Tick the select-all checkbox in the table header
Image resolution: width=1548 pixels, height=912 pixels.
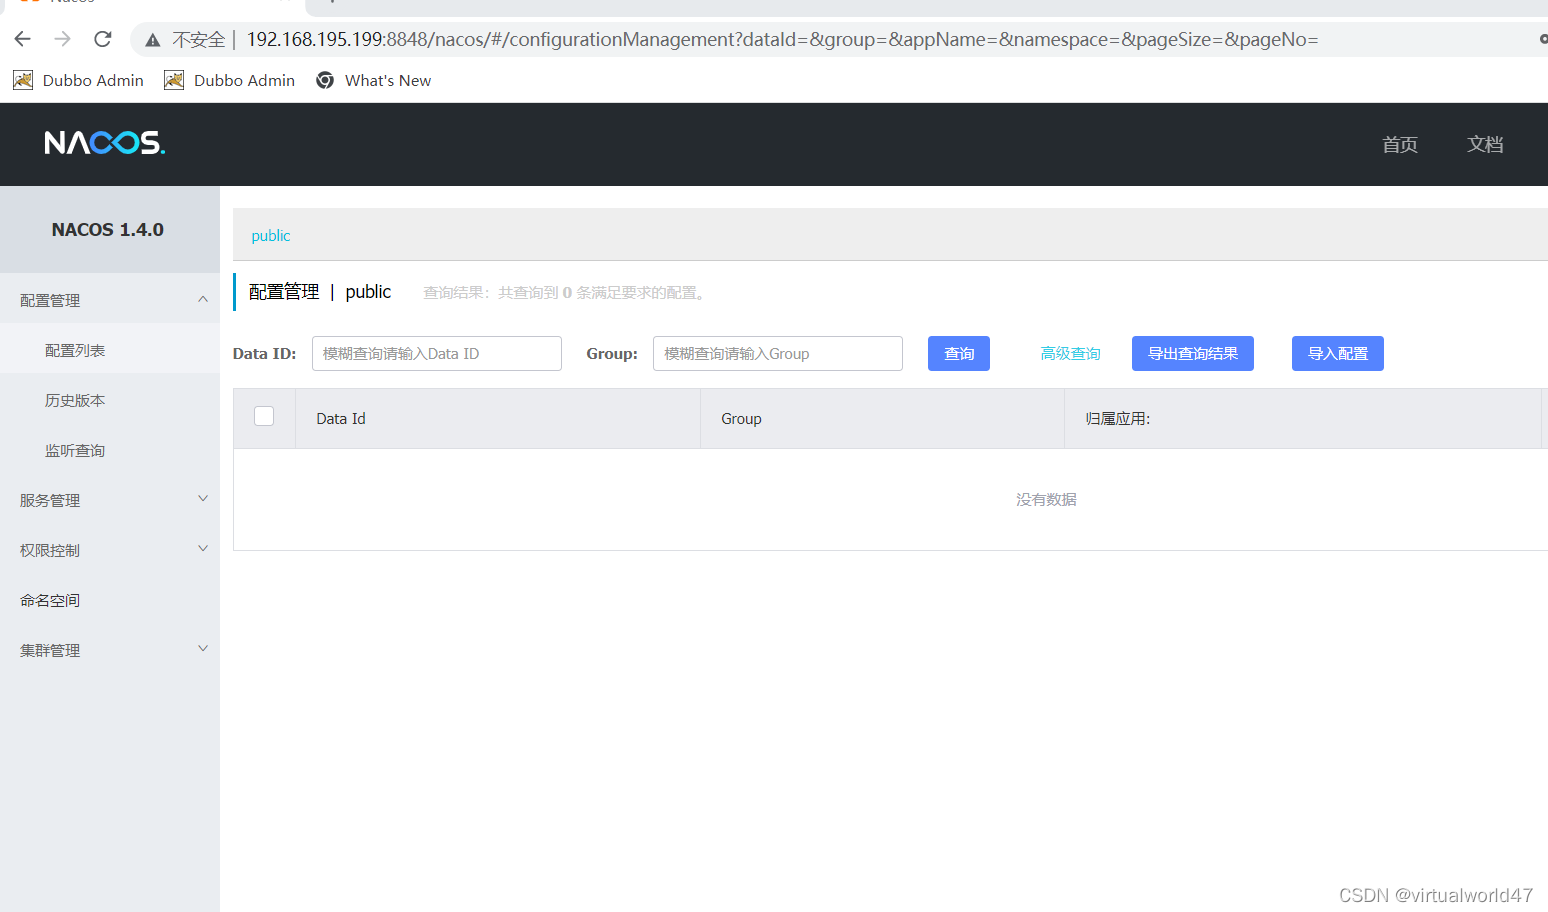[x=264, y=416]
